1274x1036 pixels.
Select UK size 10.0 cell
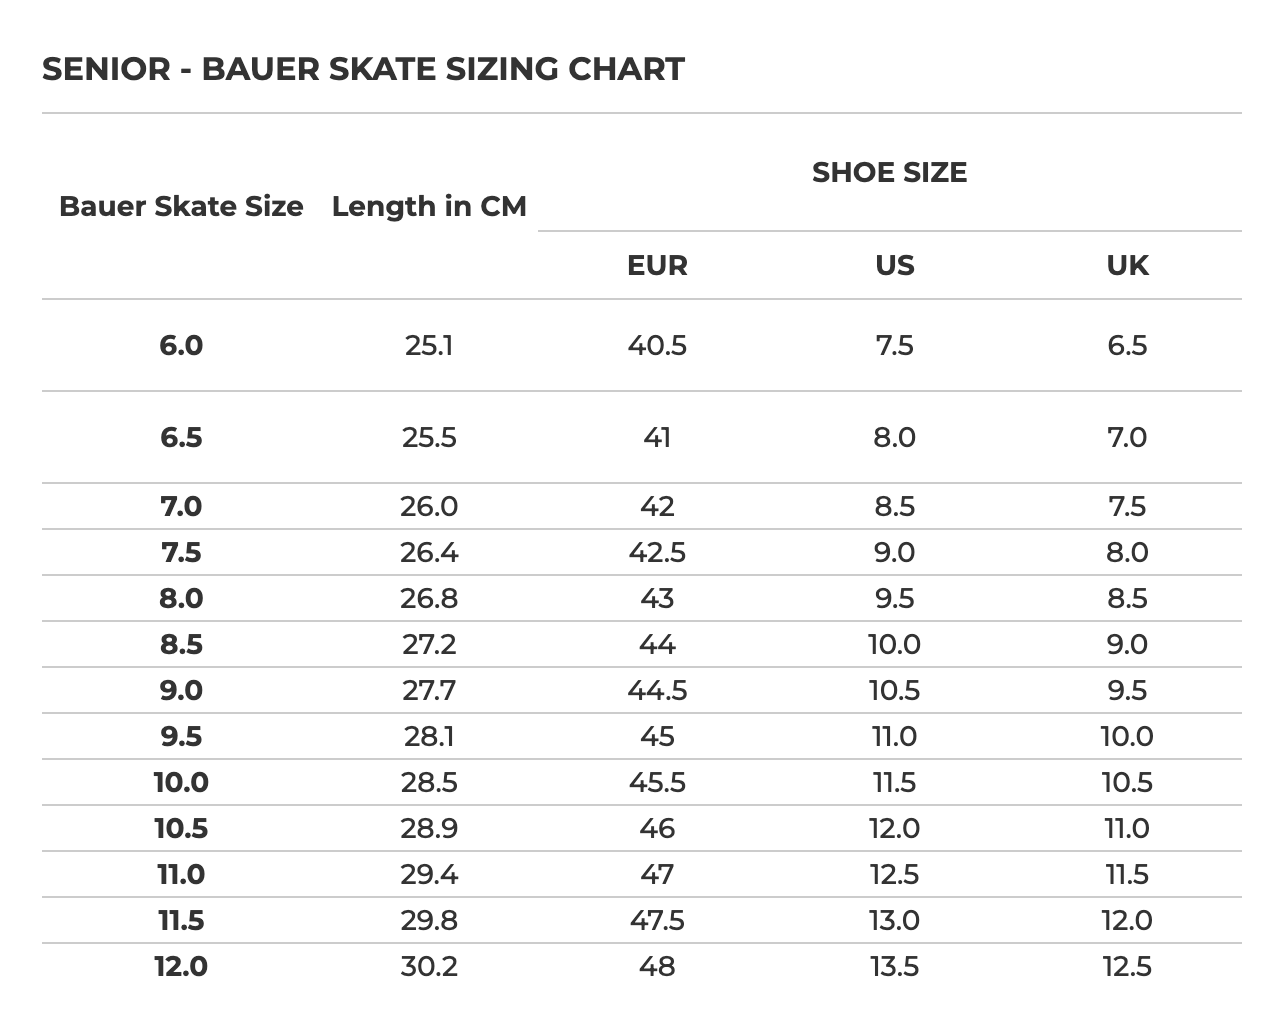(1127, 736)
